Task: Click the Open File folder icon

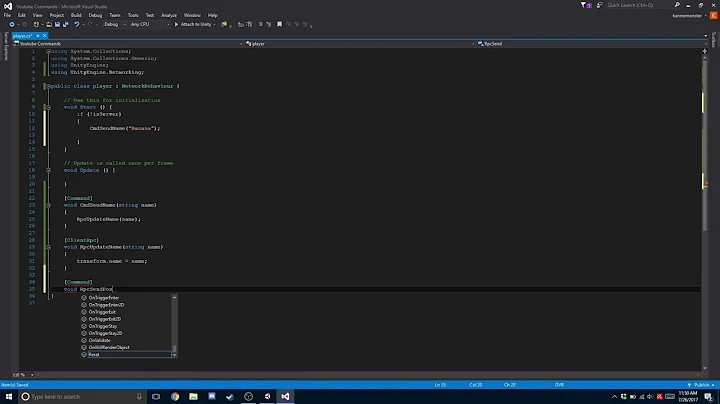Action: [50, 24]
